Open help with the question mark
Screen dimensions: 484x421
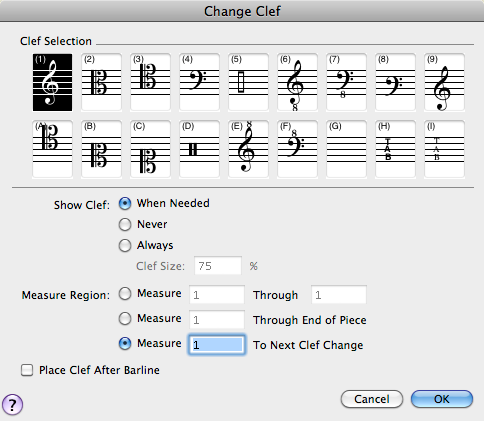point(12,405)
